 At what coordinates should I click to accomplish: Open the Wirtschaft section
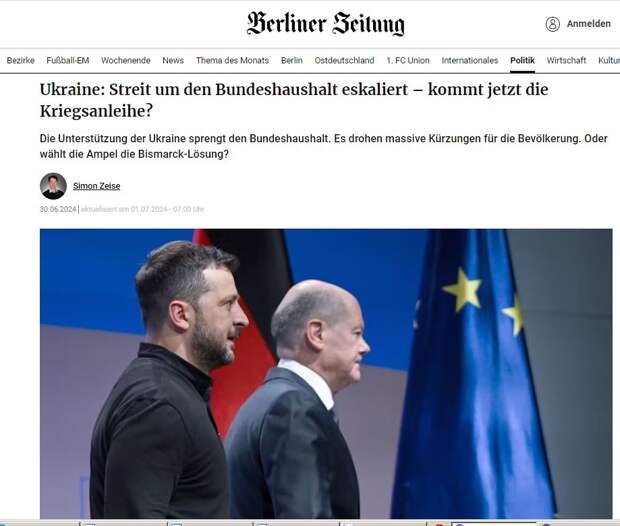(x=566, y=61)
